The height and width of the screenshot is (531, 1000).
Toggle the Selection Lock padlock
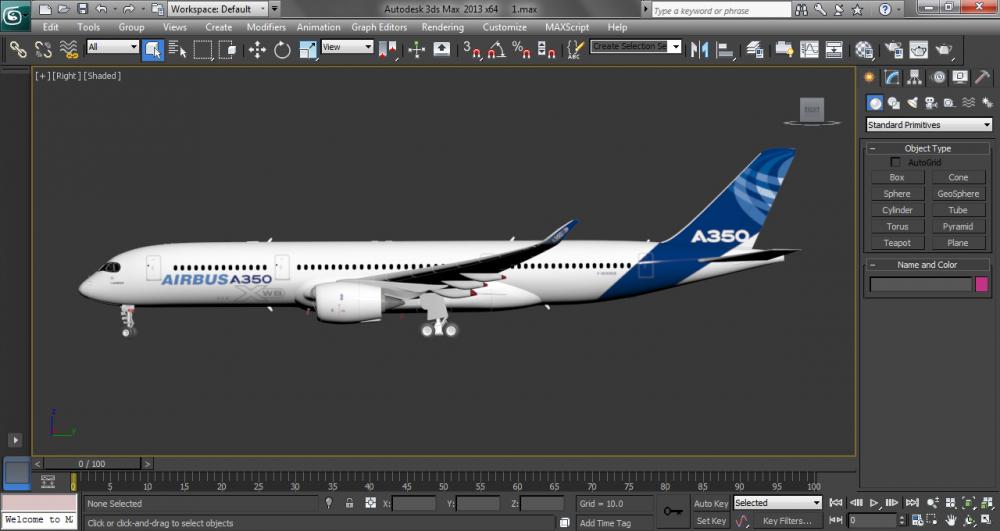[349, 503]
